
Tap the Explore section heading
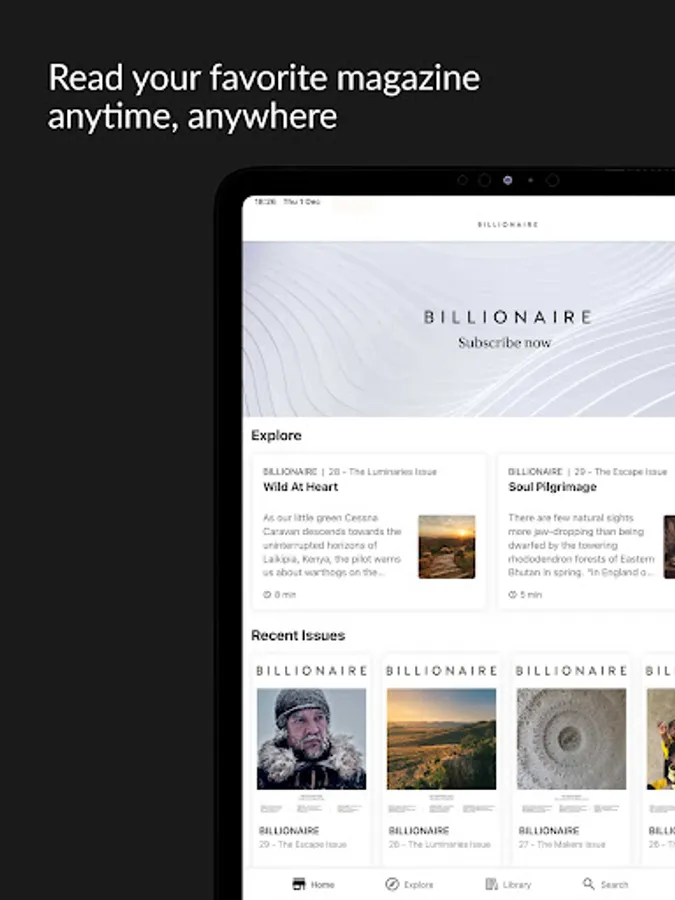[x=276, y=435]
